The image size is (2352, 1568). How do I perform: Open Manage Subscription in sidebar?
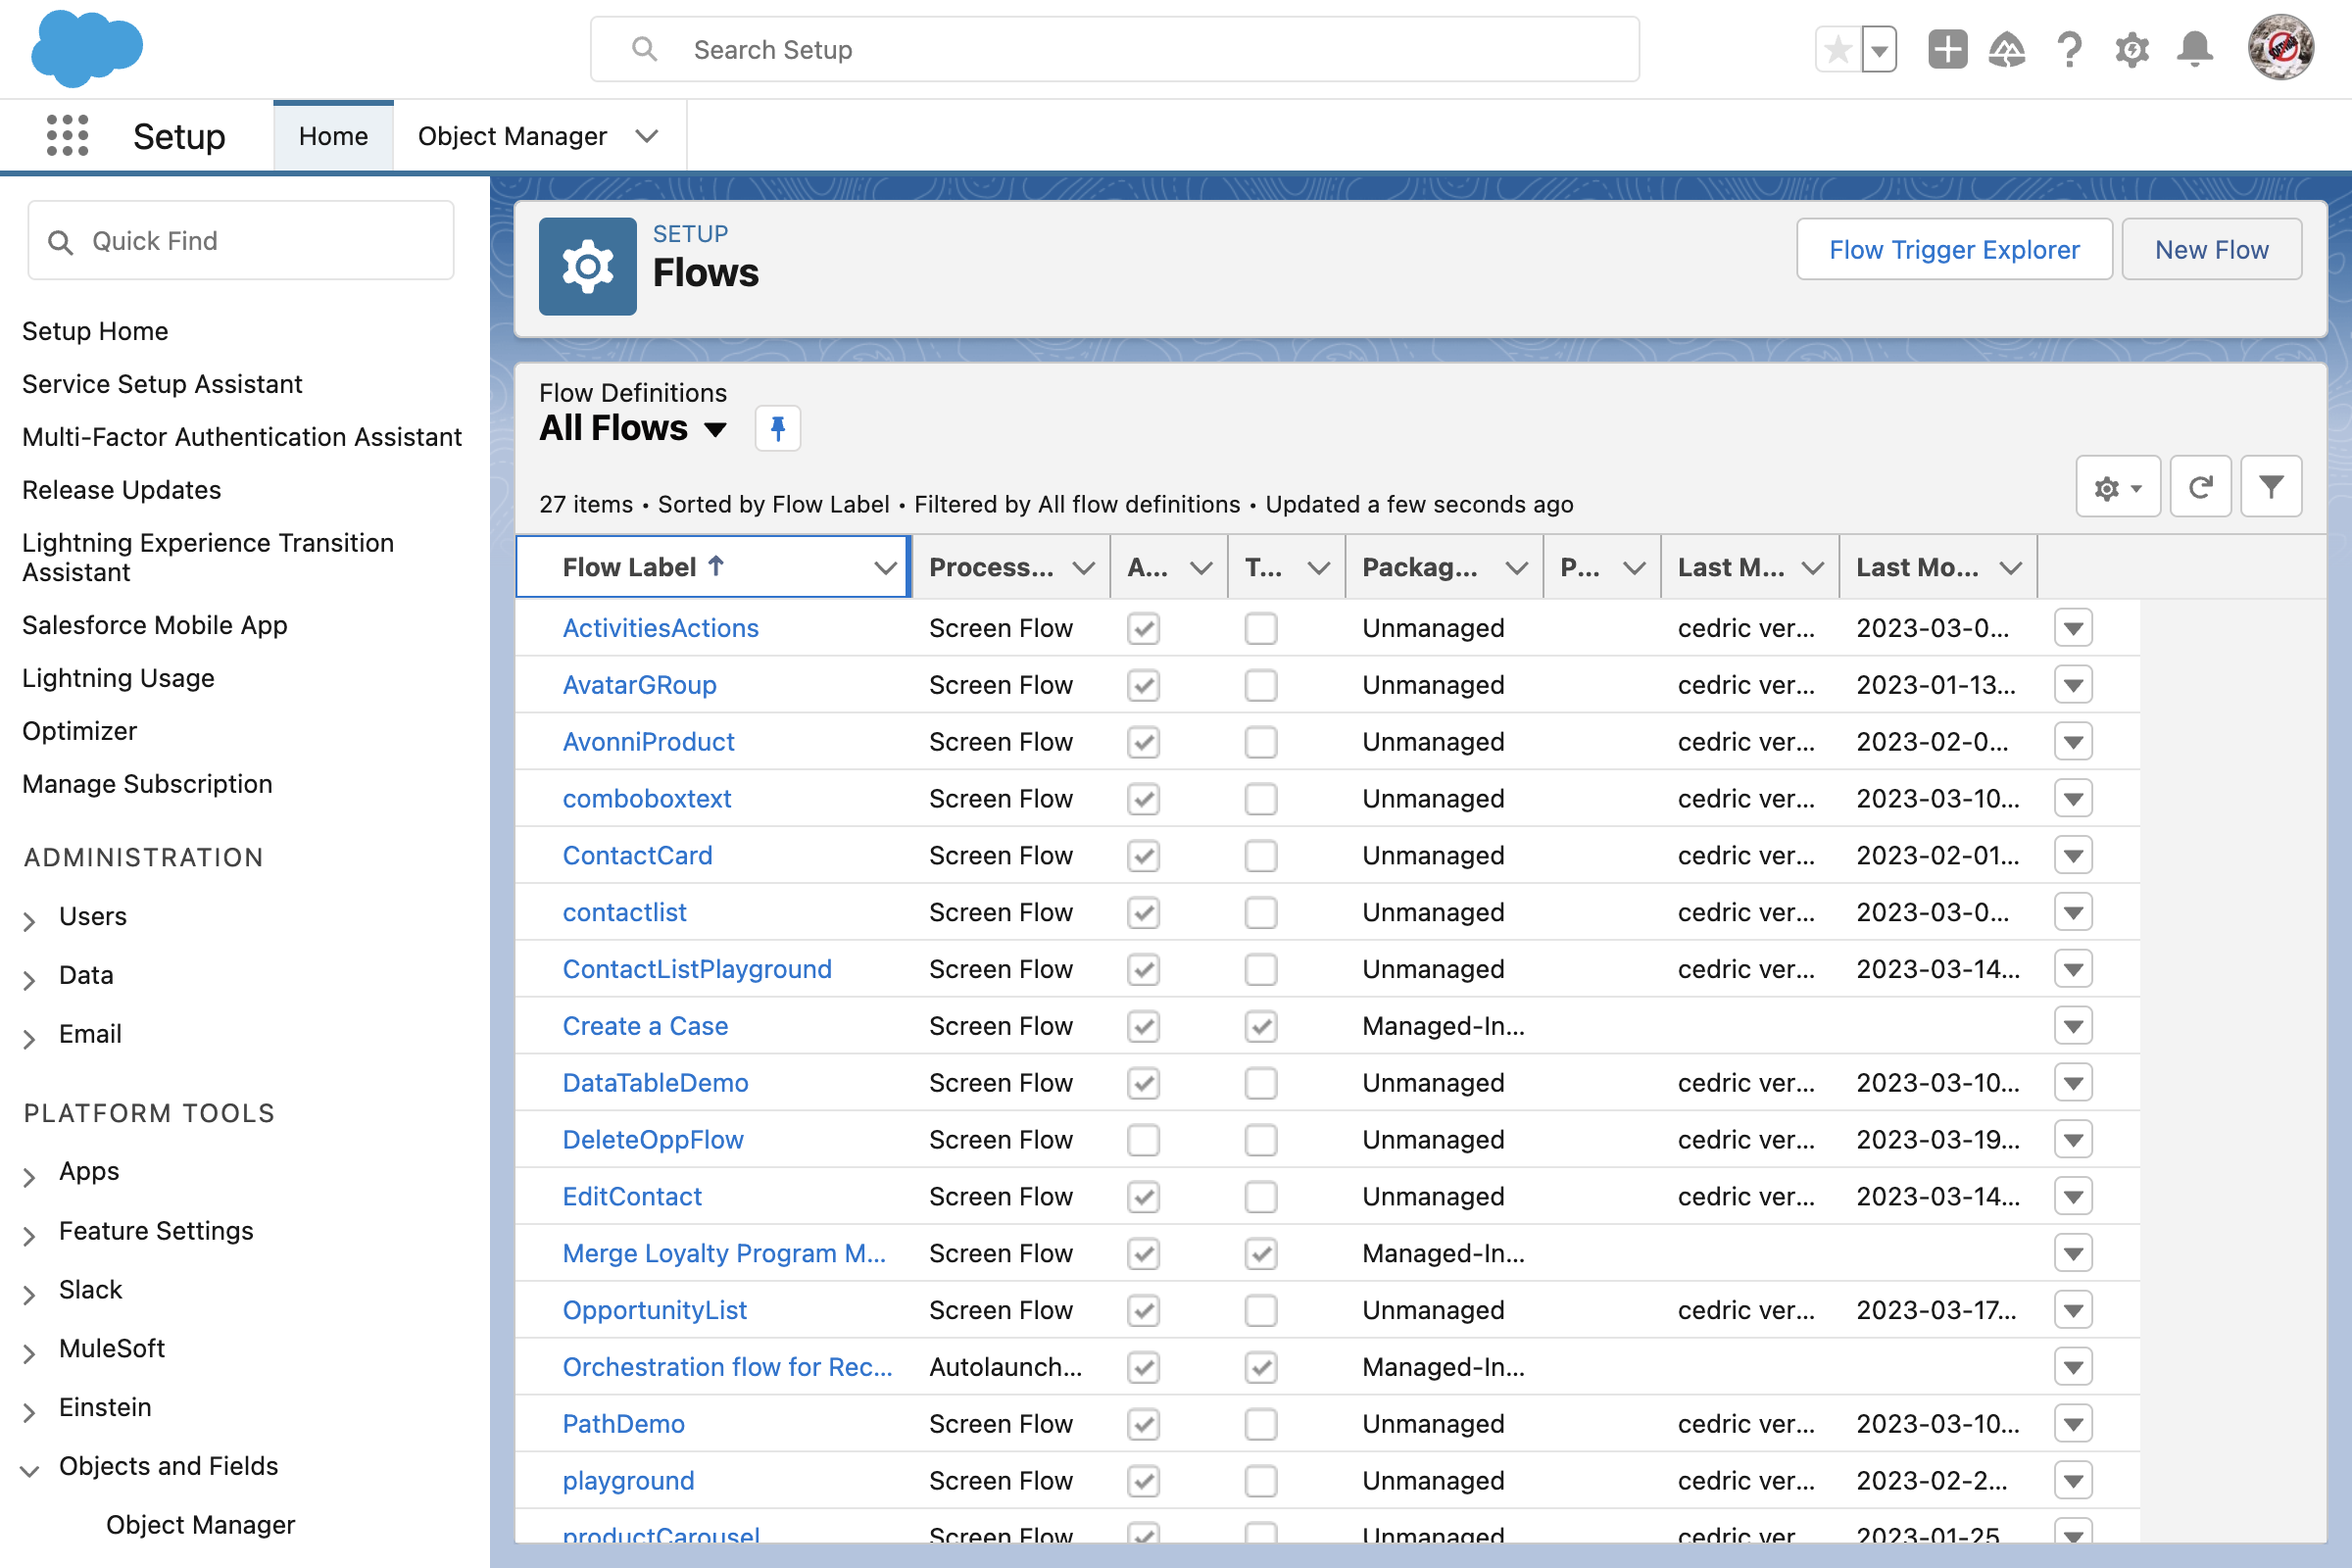(147, 784)
